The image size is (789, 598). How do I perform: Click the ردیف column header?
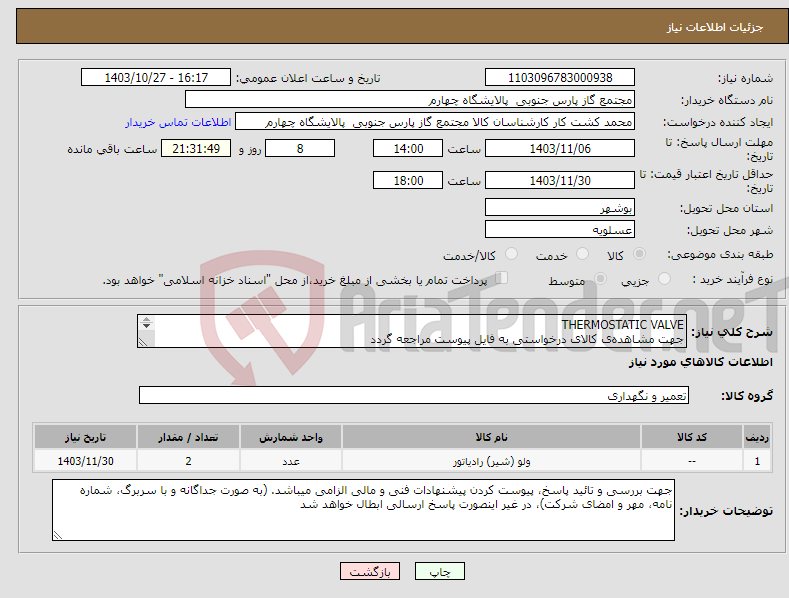point(757,437)
